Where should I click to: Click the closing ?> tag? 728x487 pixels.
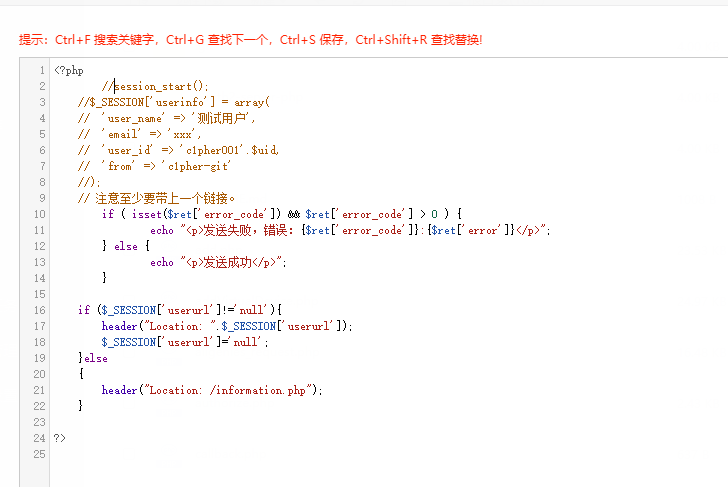(x=60, y=438)
